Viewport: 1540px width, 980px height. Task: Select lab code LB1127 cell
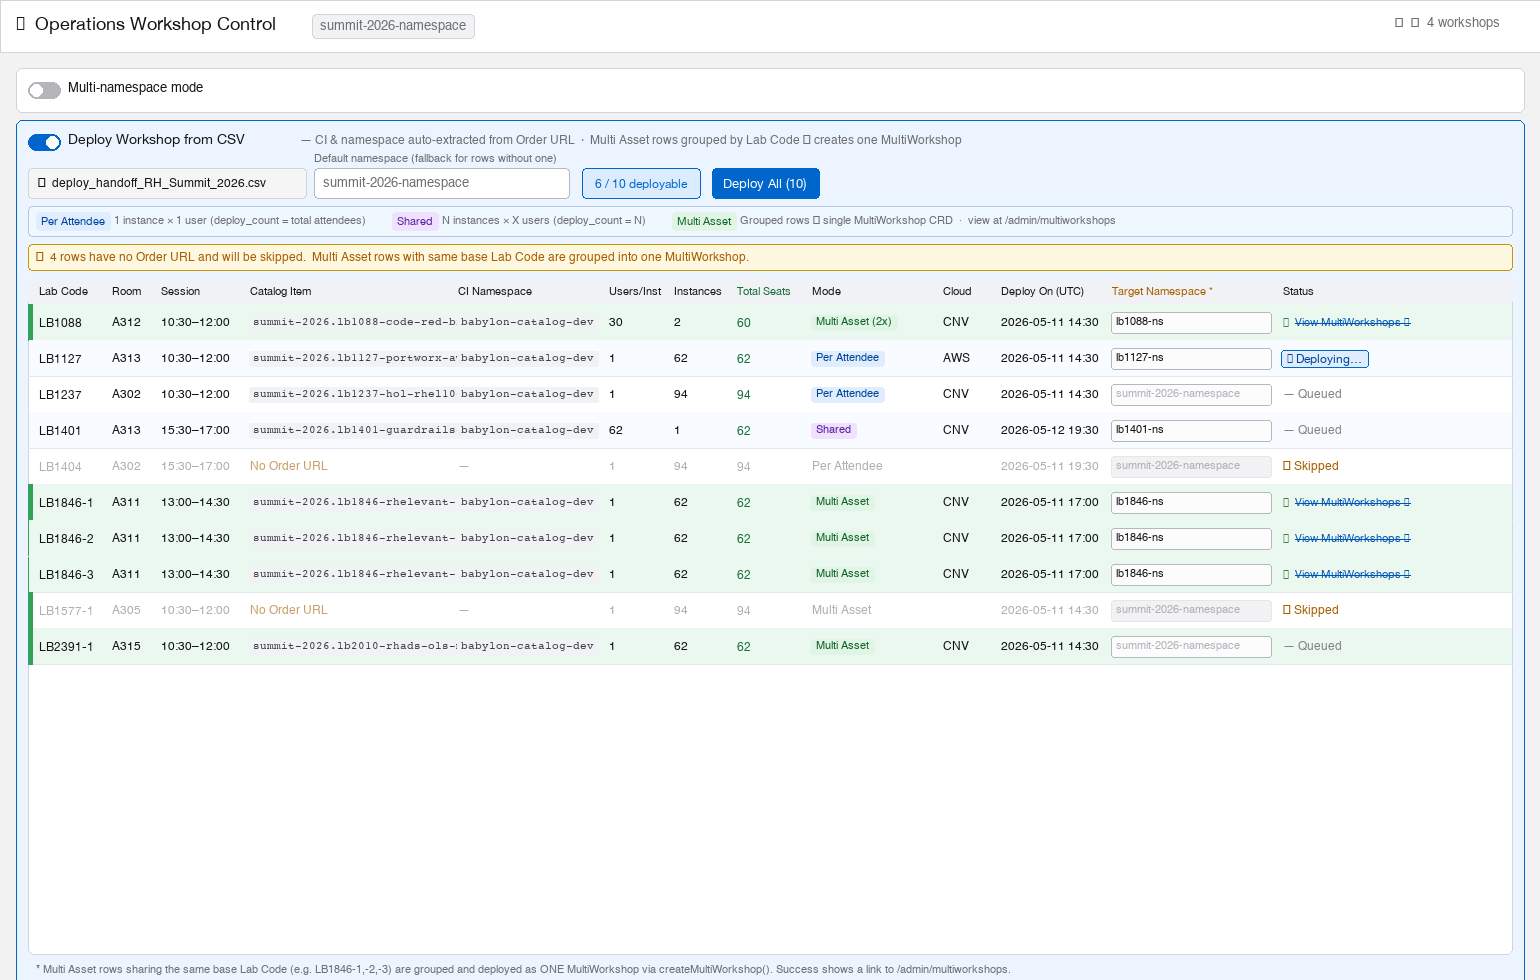tap(60, 359)
